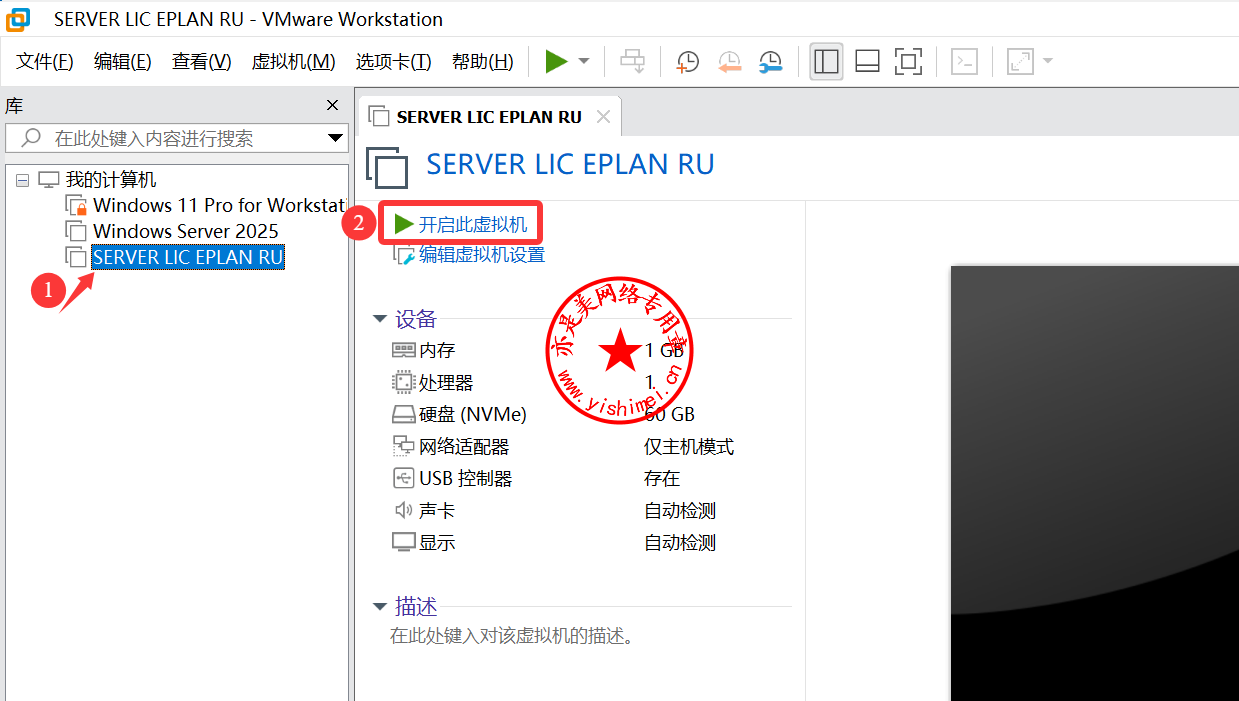1239x701 pixels.
Task: Open the 虚拟机 menu
Action: click(x=293, y=62)
